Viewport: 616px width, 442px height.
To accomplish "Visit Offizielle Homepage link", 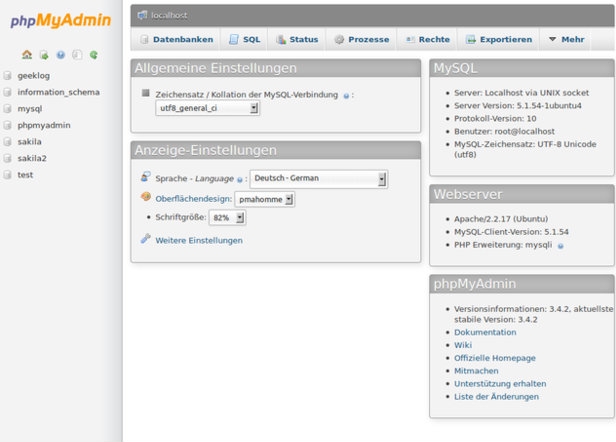I will (x=495, y=358).
